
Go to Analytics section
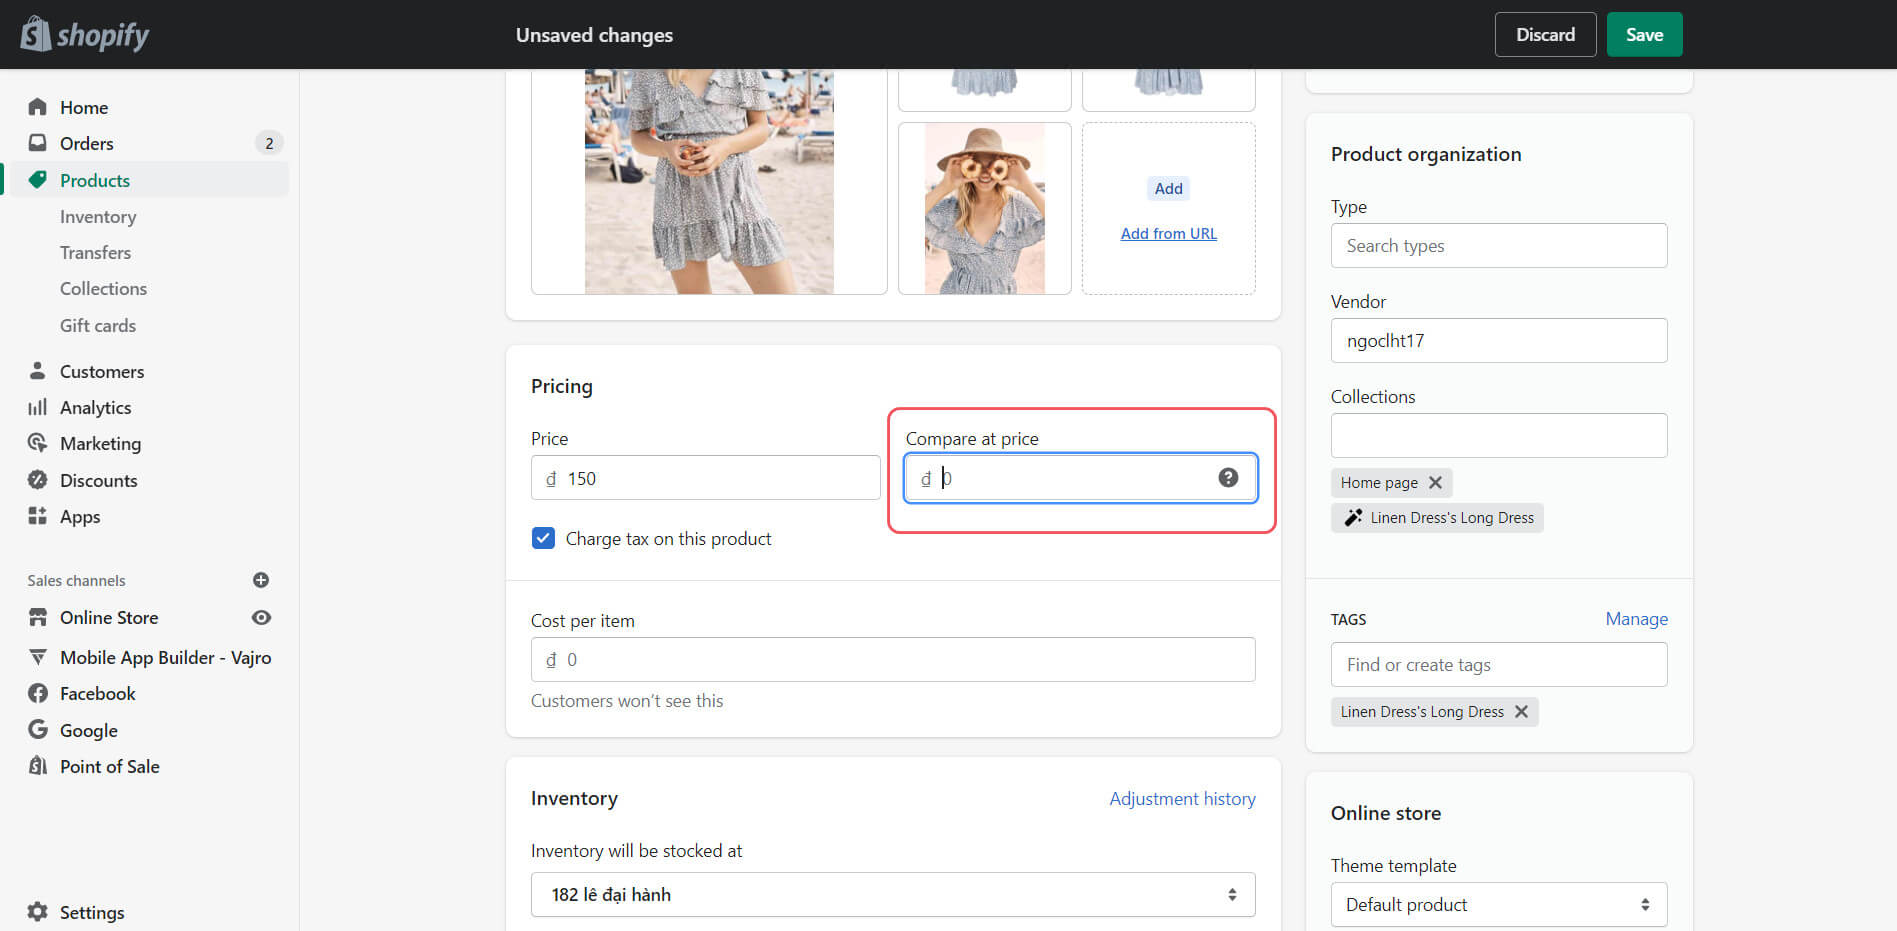pyautogui.click(x=95, y=407)
